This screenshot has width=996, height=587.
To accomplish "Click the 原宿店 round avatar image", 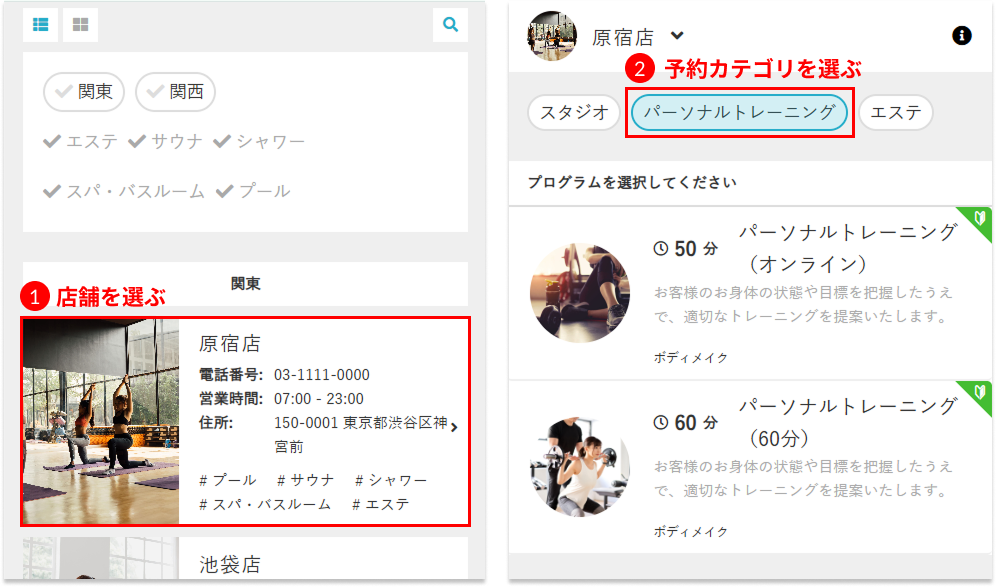I will coord(552,36).
